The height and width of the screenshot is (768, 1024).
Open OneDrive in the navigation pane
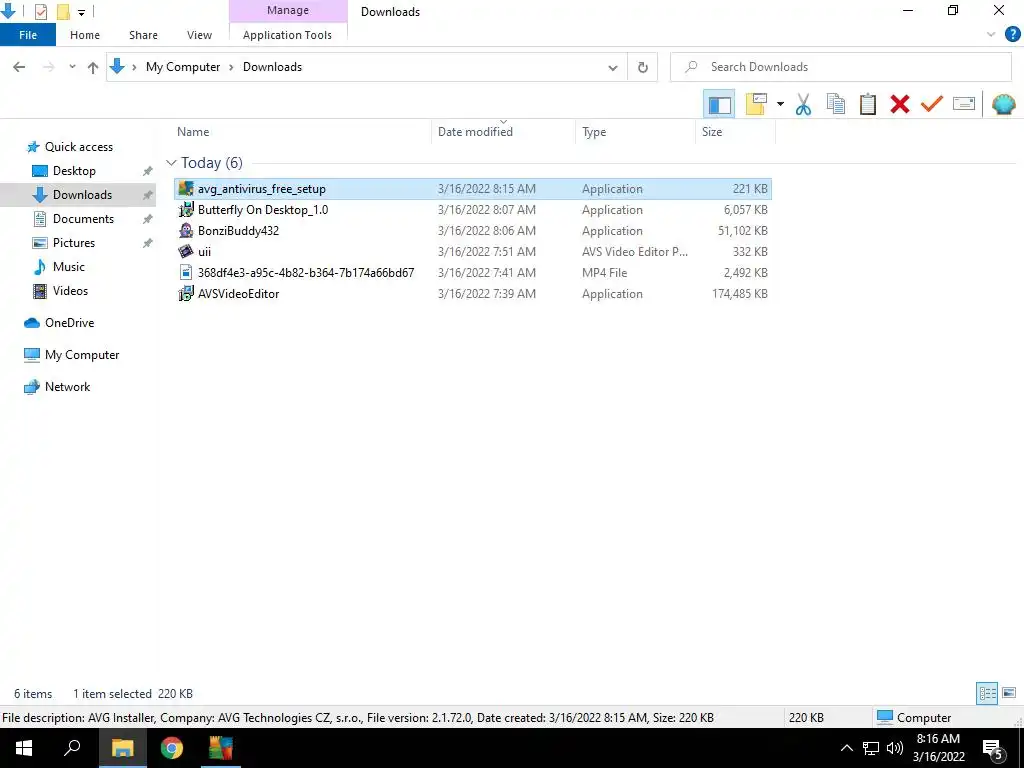tap(69, 323)
